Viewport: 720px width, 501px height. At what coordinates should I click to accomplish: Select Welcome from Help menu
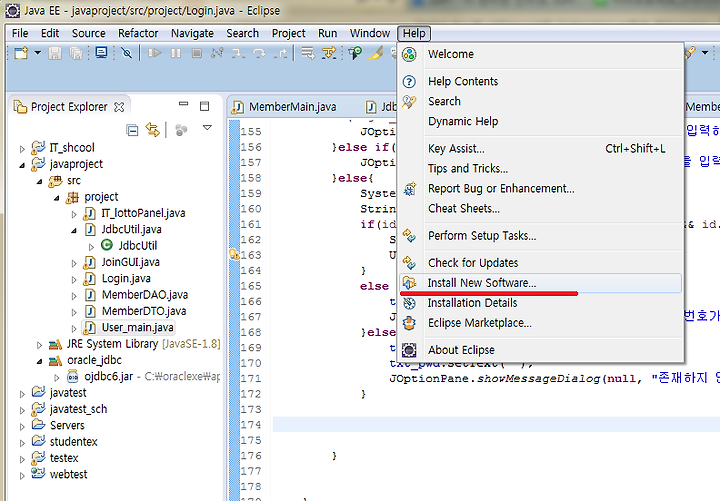[541, 54]
